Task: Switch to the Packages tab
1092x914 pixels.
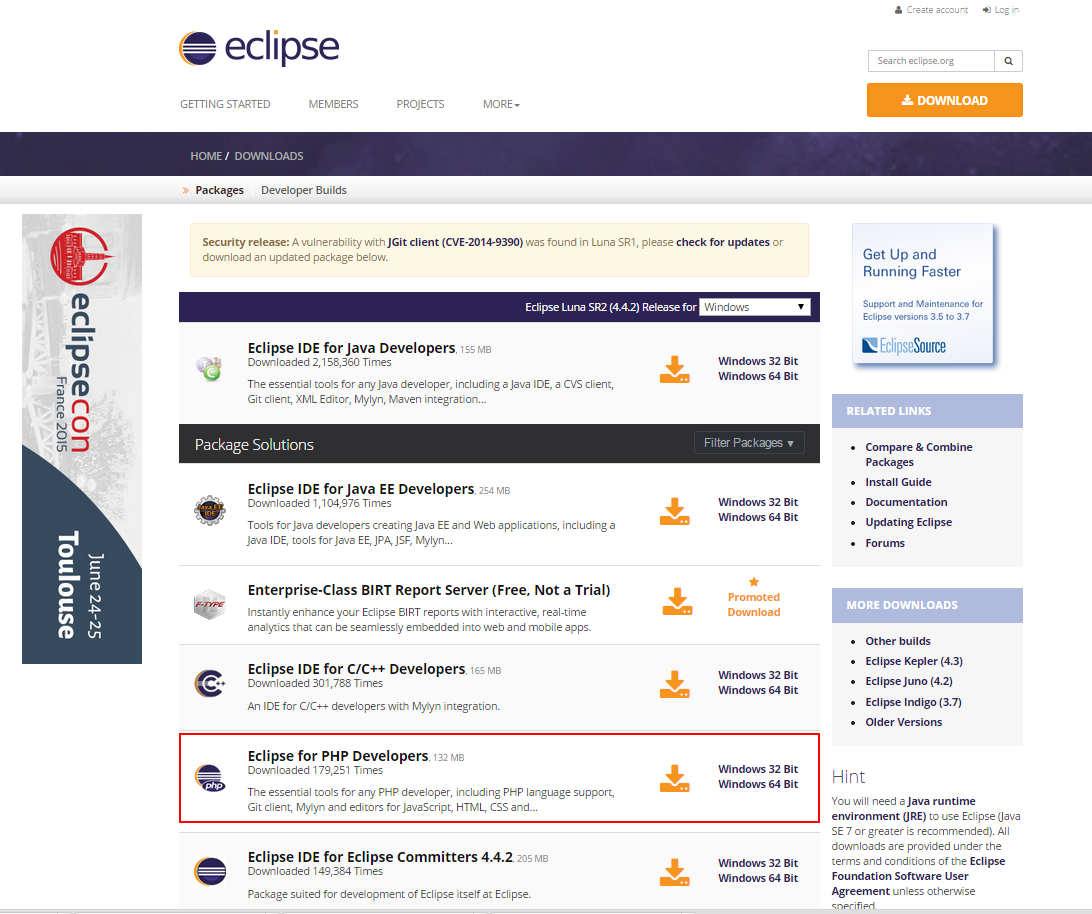Action: [x=219, y=190]
